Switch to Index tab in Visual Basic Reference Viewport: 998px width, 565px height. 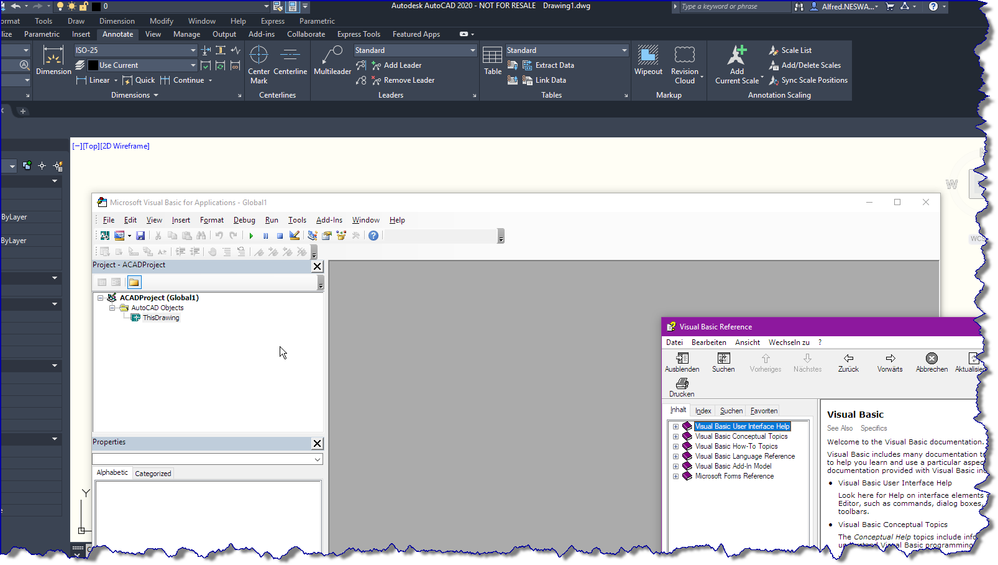(703, 411)
